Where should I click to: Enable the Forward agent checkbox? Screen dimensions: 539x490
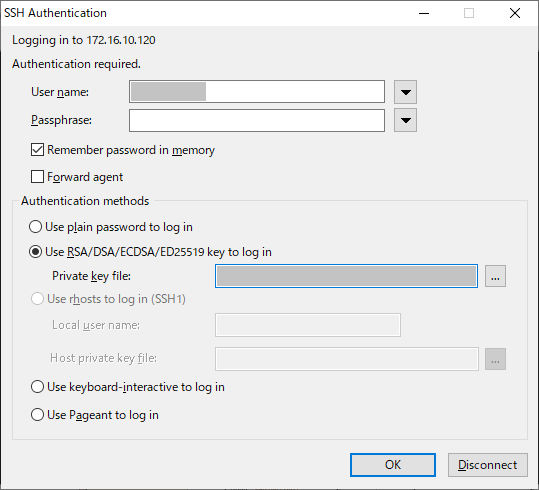coord(37,177)
